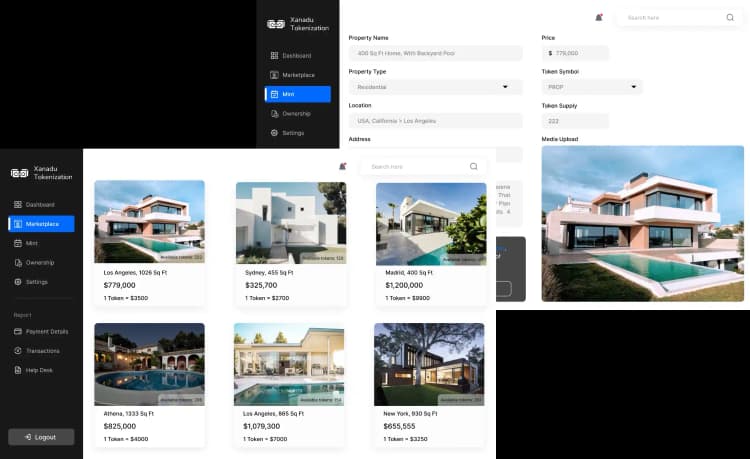Click the Property Name input field

(x=435, y=53)
